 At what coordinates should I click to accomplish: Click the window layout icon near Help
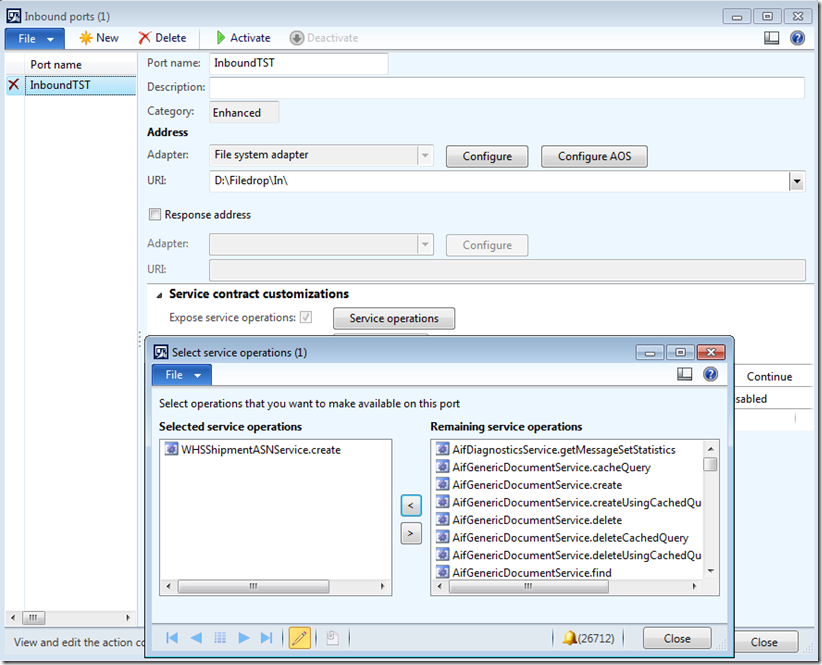(770, 37)
